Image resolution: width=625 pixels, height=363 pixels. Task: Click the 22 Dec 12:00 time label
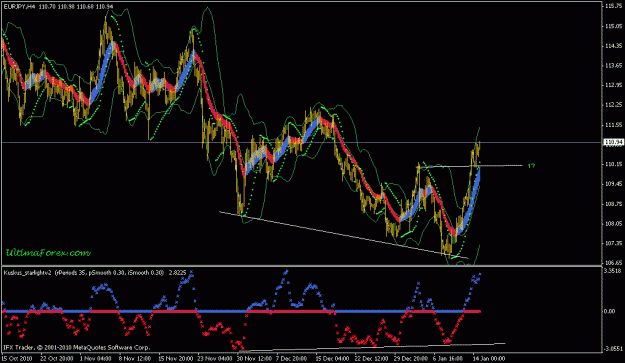372,358
